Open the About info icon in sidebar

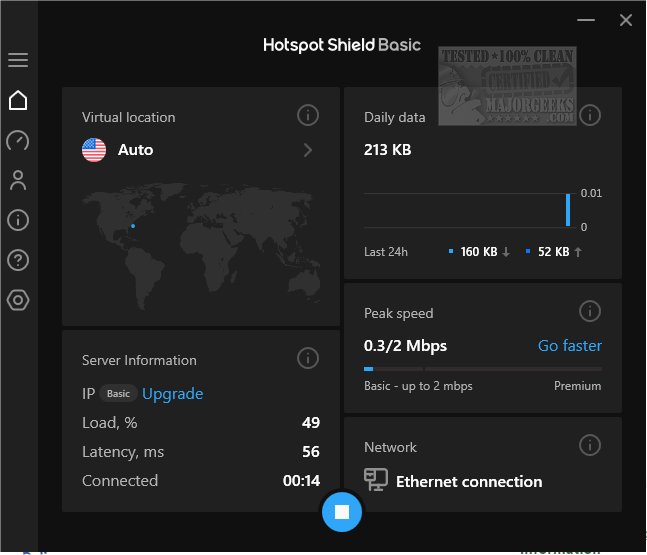click(18, 220)
